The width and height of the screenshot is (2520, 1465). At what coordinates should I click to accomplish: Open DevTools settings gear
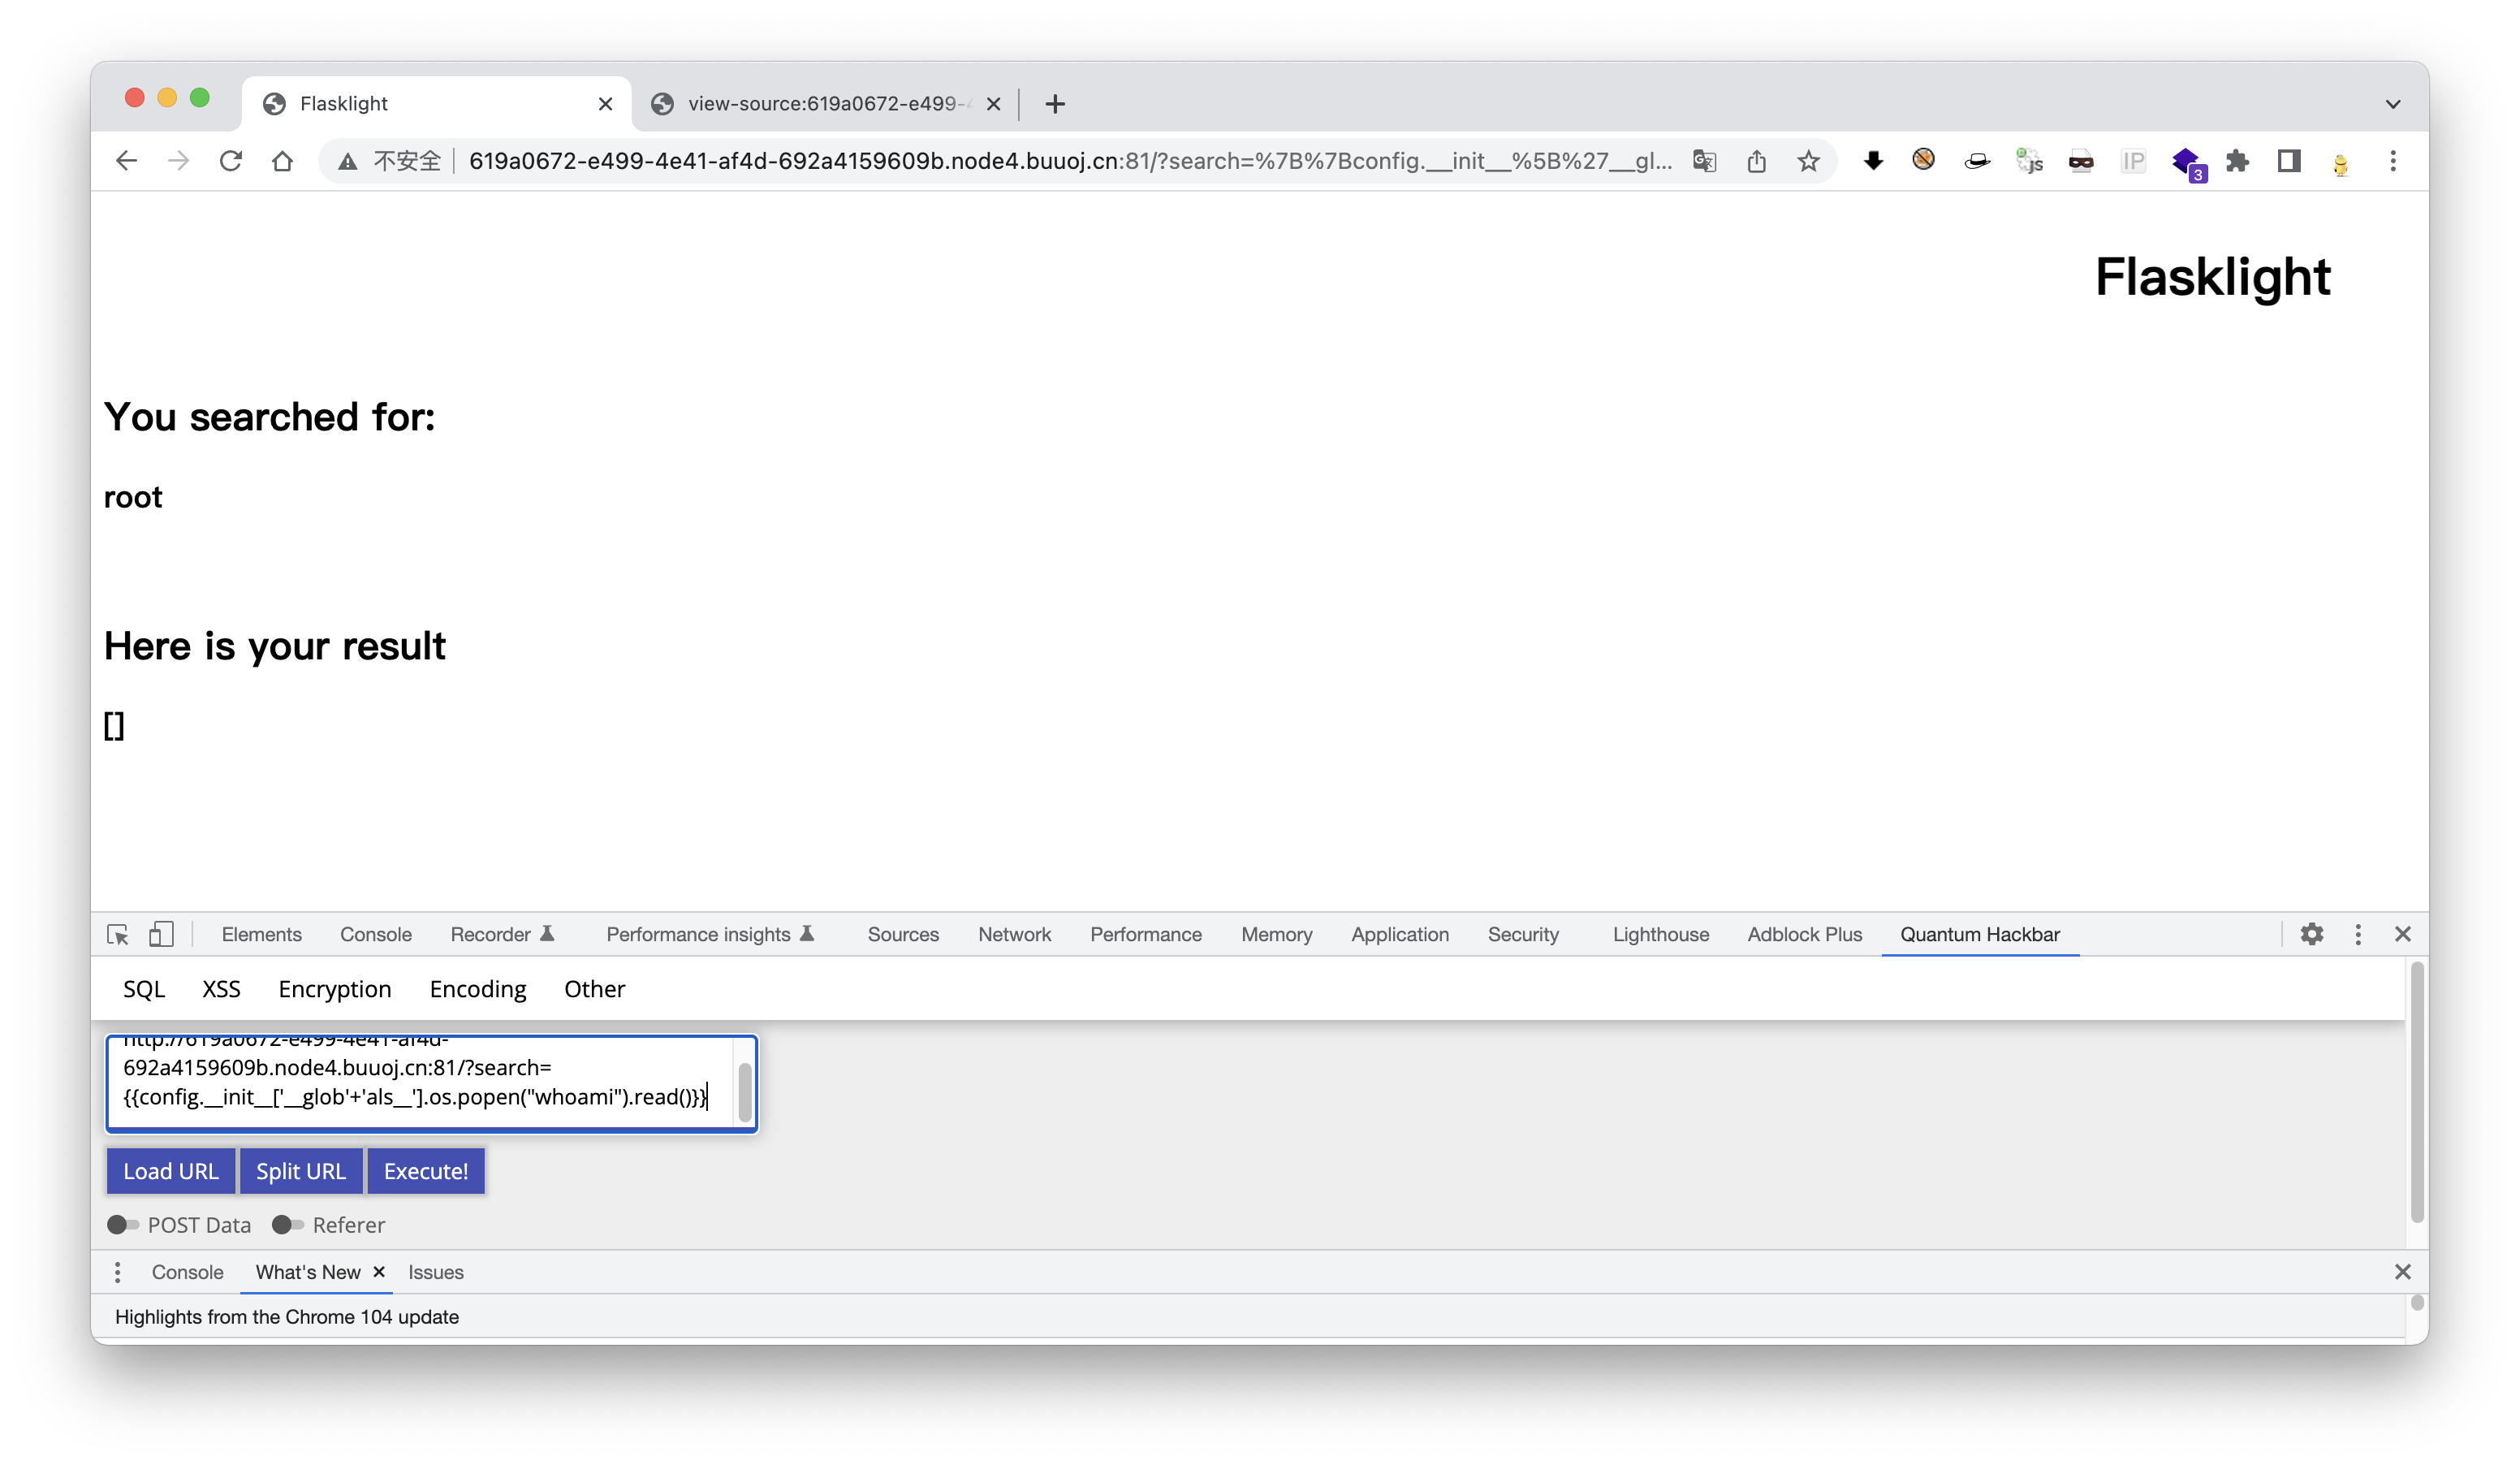click(2311, 934)
